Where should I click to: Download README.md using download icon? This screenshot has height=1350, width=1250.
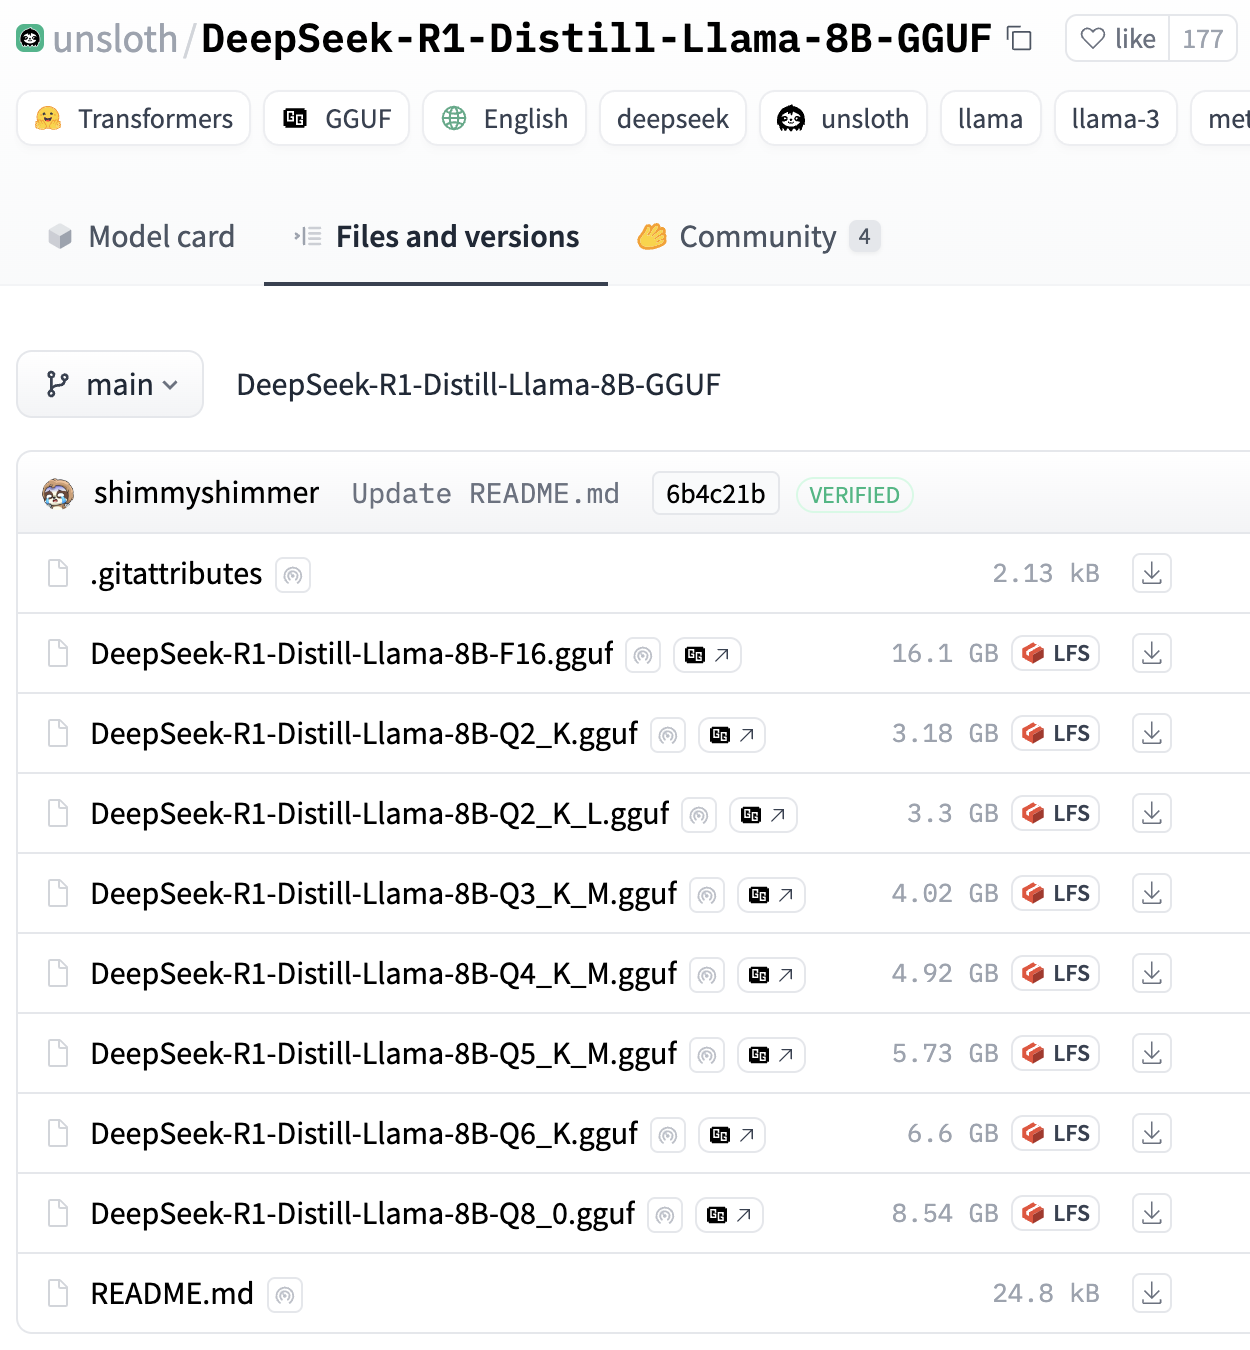click(1151, 1294)
